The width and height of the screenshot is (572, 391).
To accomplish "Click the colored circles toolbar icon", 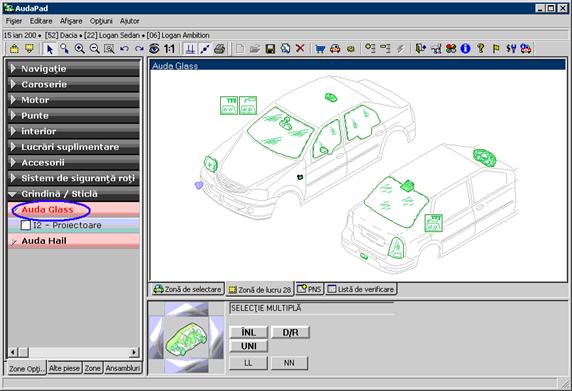I will pos(451,49).
